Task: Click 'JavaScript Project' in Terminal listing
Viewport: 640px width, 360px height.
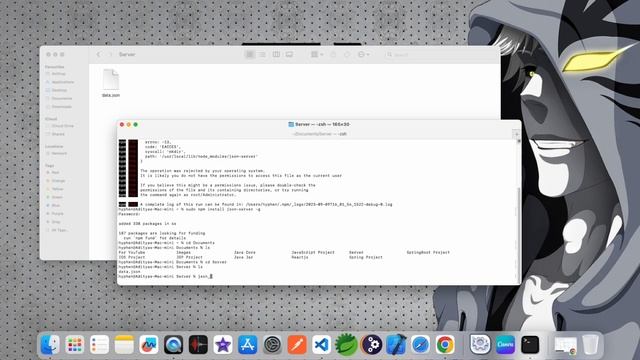Action: click(x=313, y=252)
